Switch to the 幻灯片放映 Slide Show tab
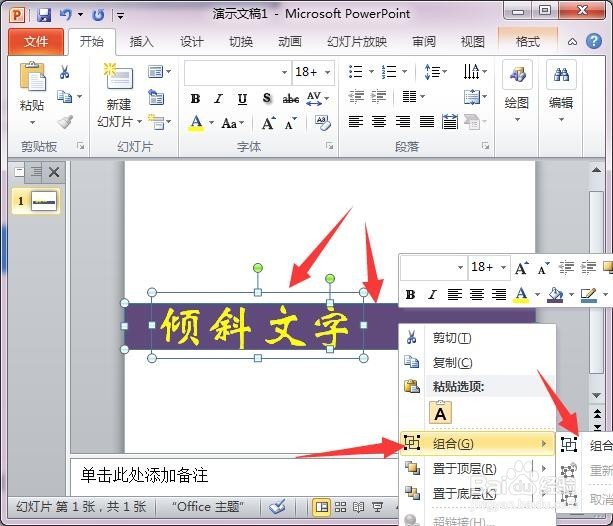The image size is (613, 526). tap(357, 41)
